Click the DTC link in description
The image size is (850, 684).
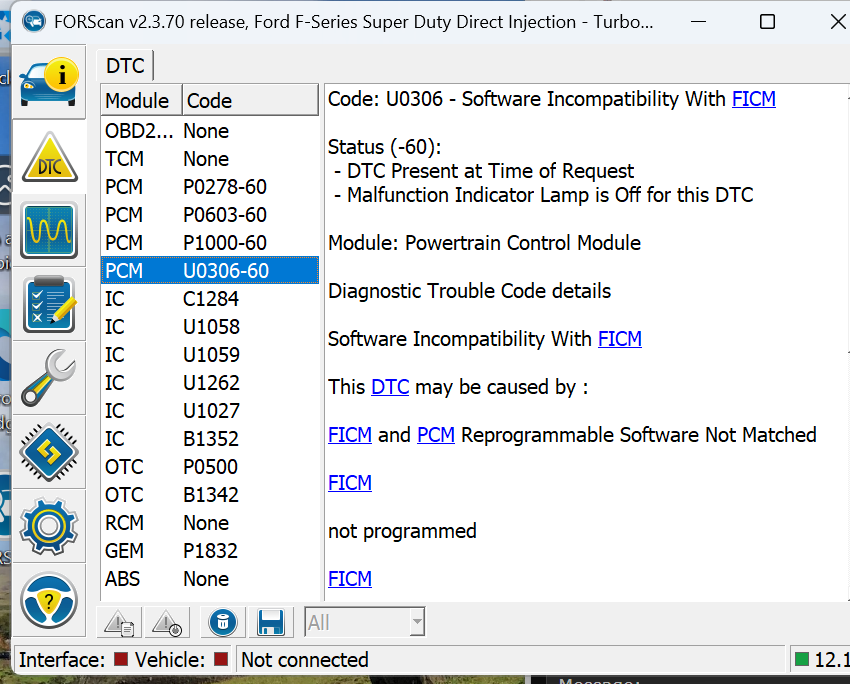pos(390,387)
